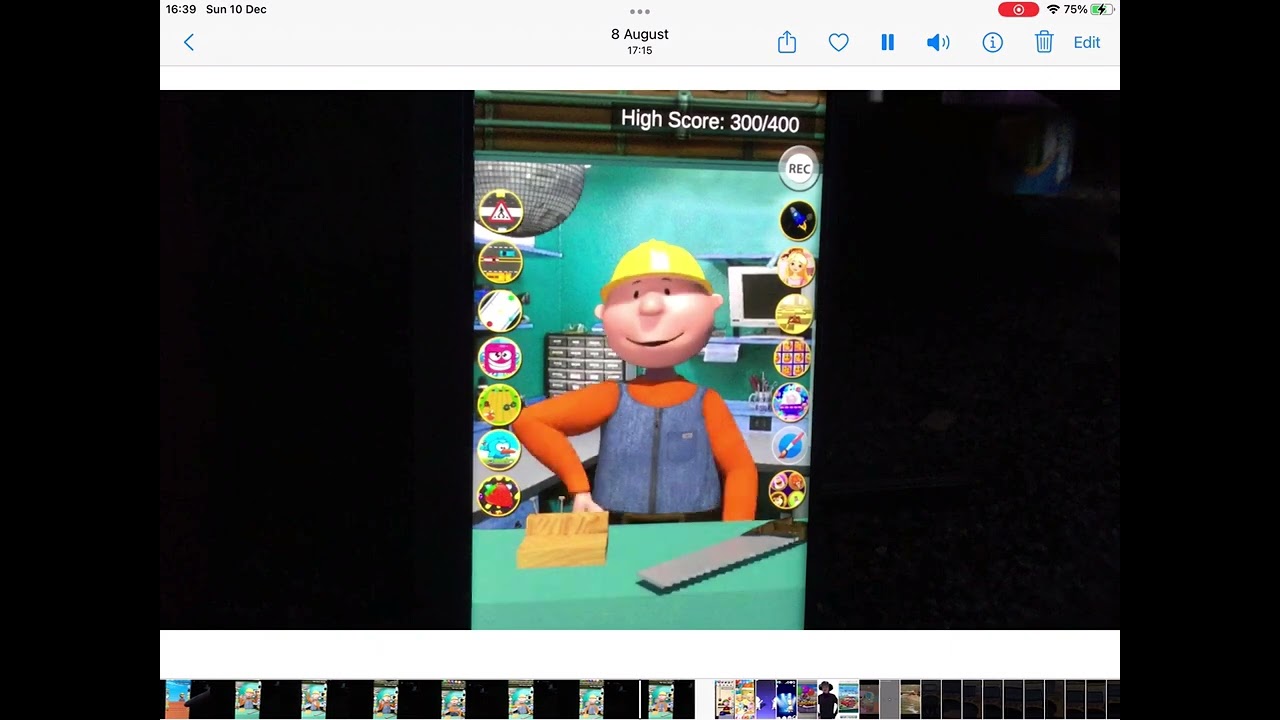Delete the video with the trash icon
The width and height of the screenshot is (1280, 720).
tap(1044, 42)
